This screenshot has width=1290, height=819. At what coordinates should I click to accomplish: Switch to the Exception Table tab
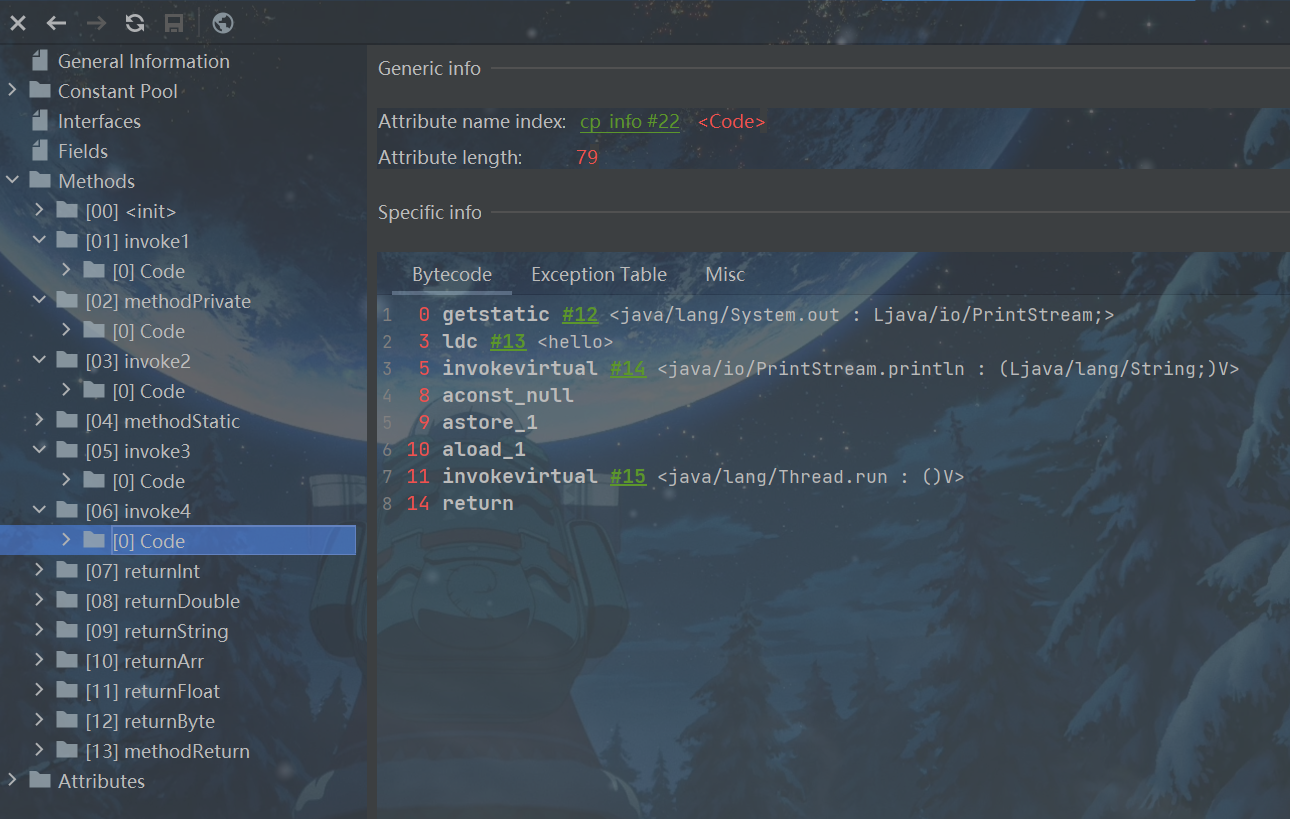coord(598,275)
